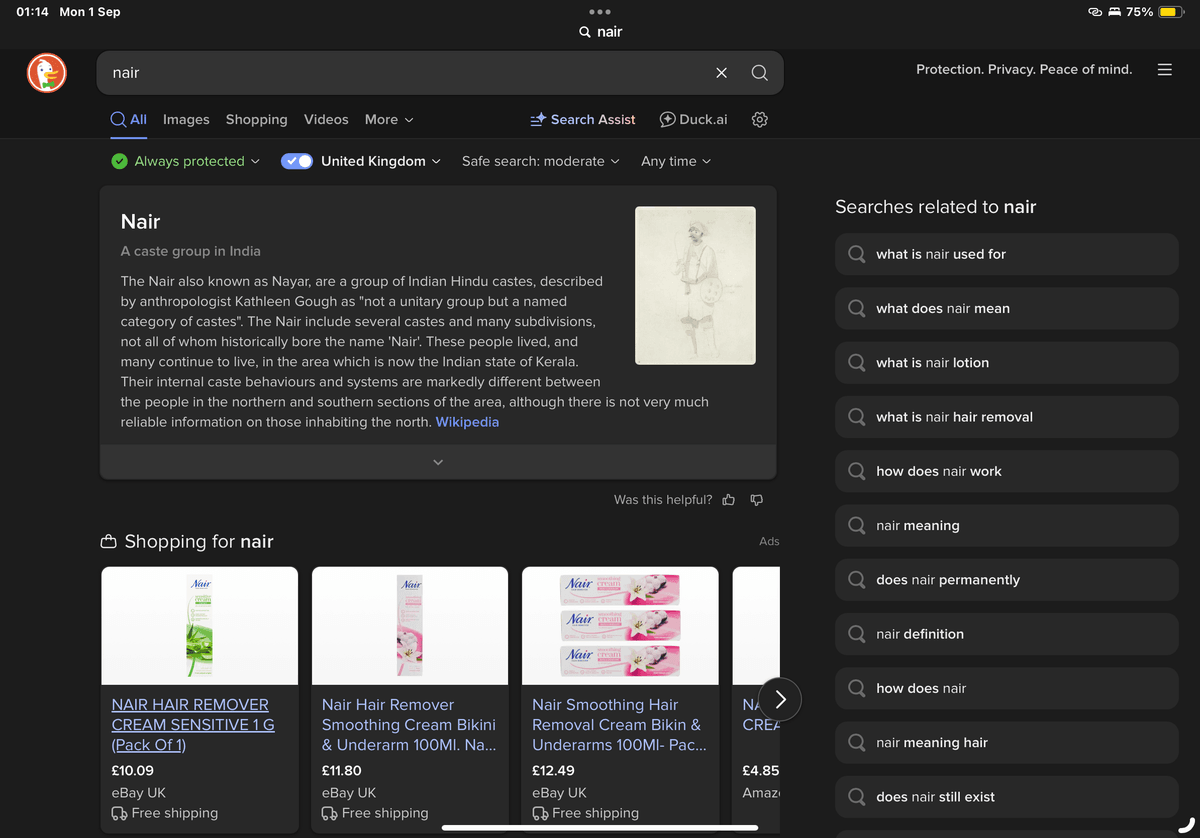Clear the search box with the X icon
1200x838 pixels.
(x=722, y=73)
